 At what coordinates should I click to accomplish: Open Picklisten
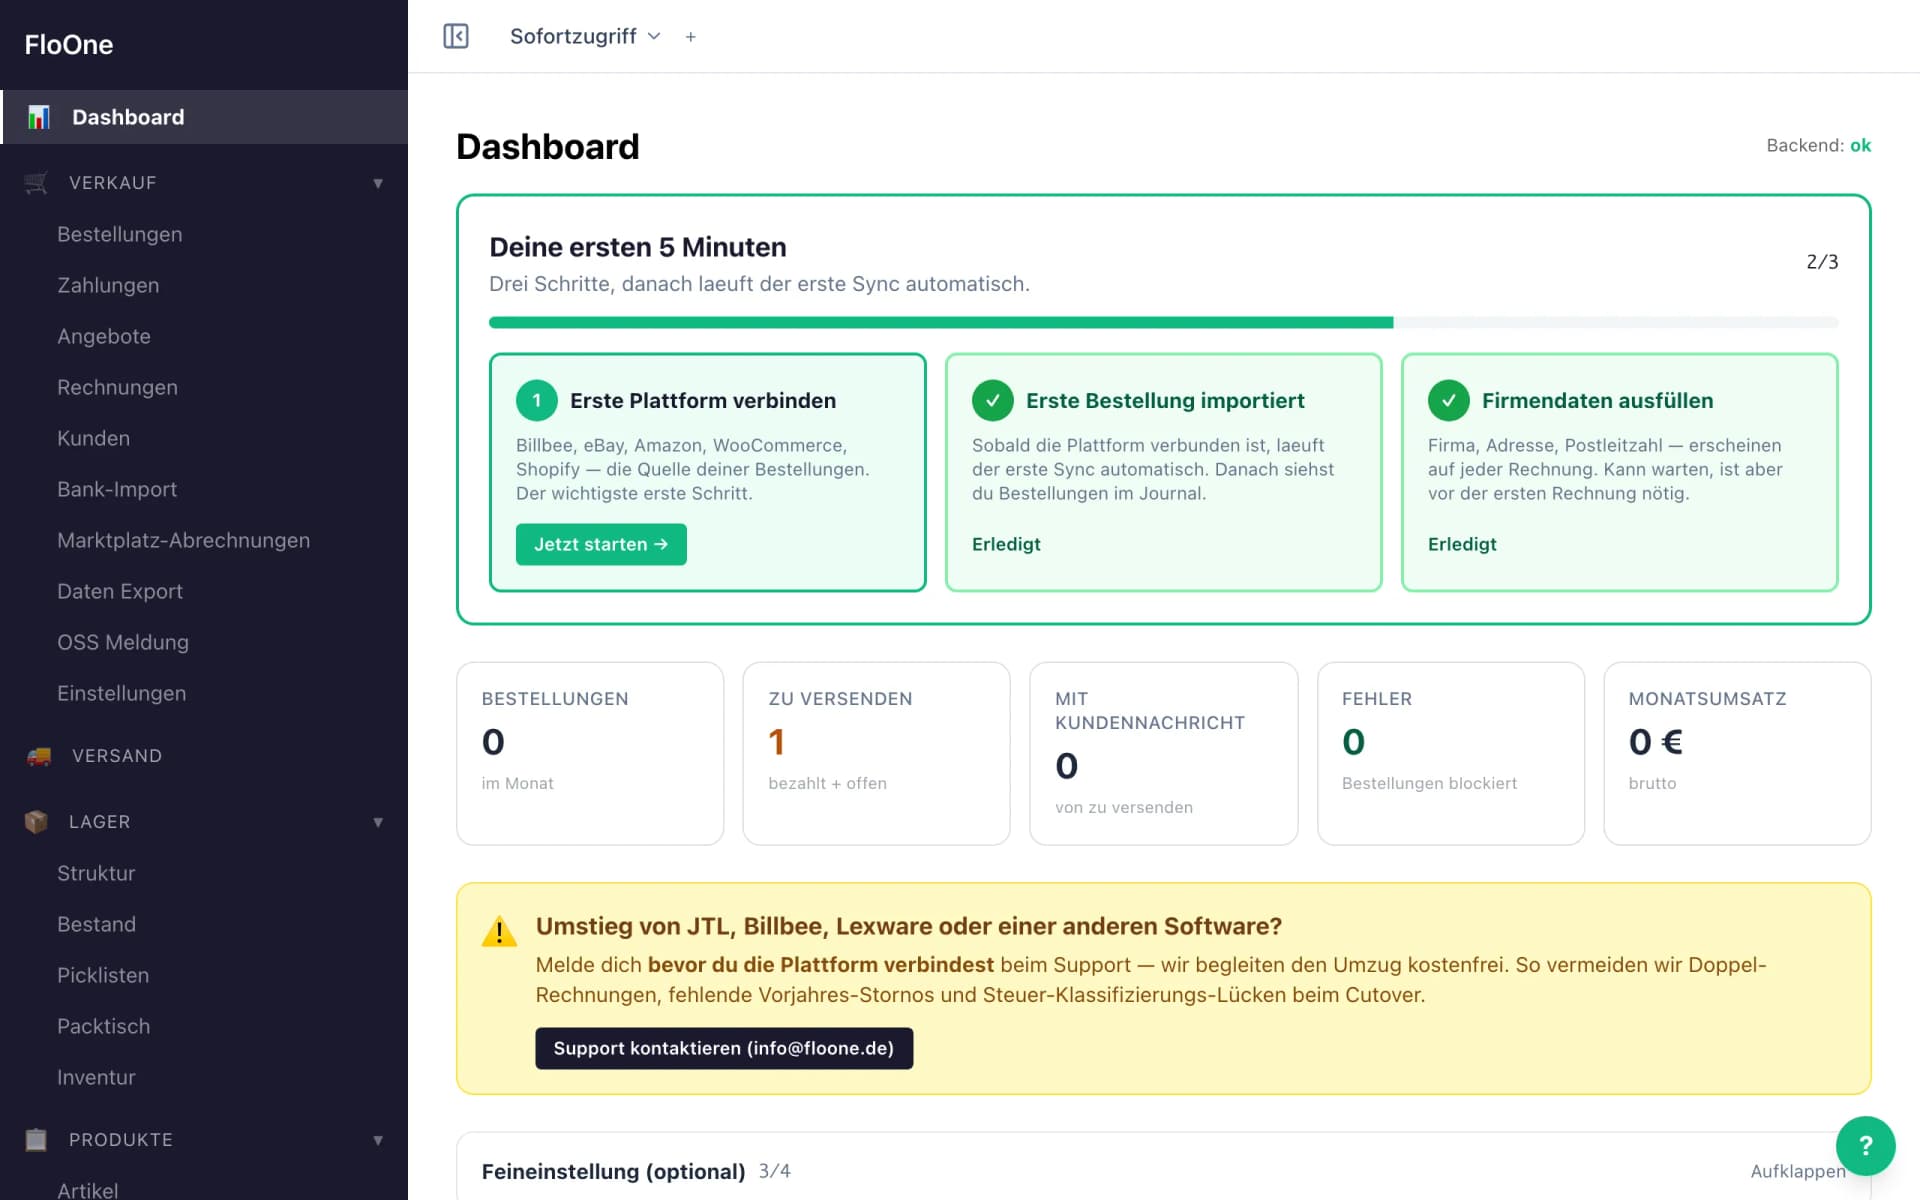coord(103,975)
